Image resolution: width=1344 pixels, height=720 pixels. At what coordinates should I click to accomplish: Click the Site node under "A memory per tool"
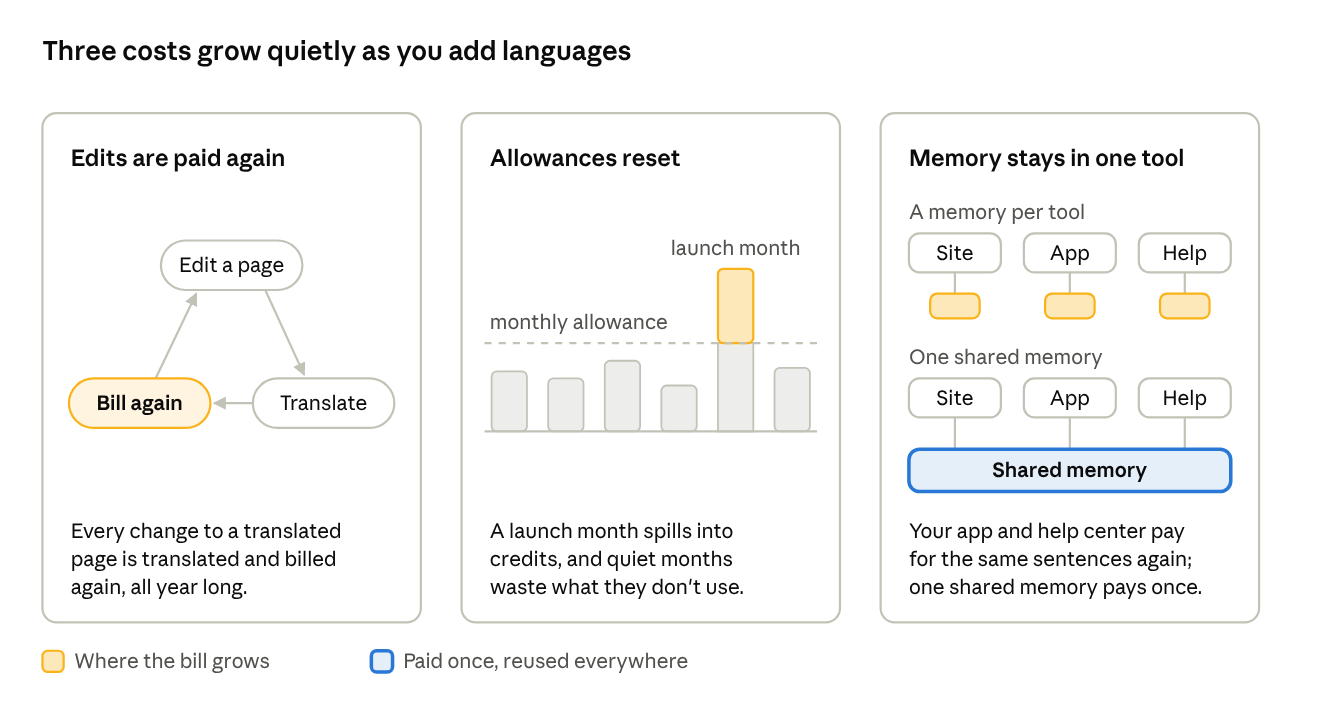coord(955,253)
